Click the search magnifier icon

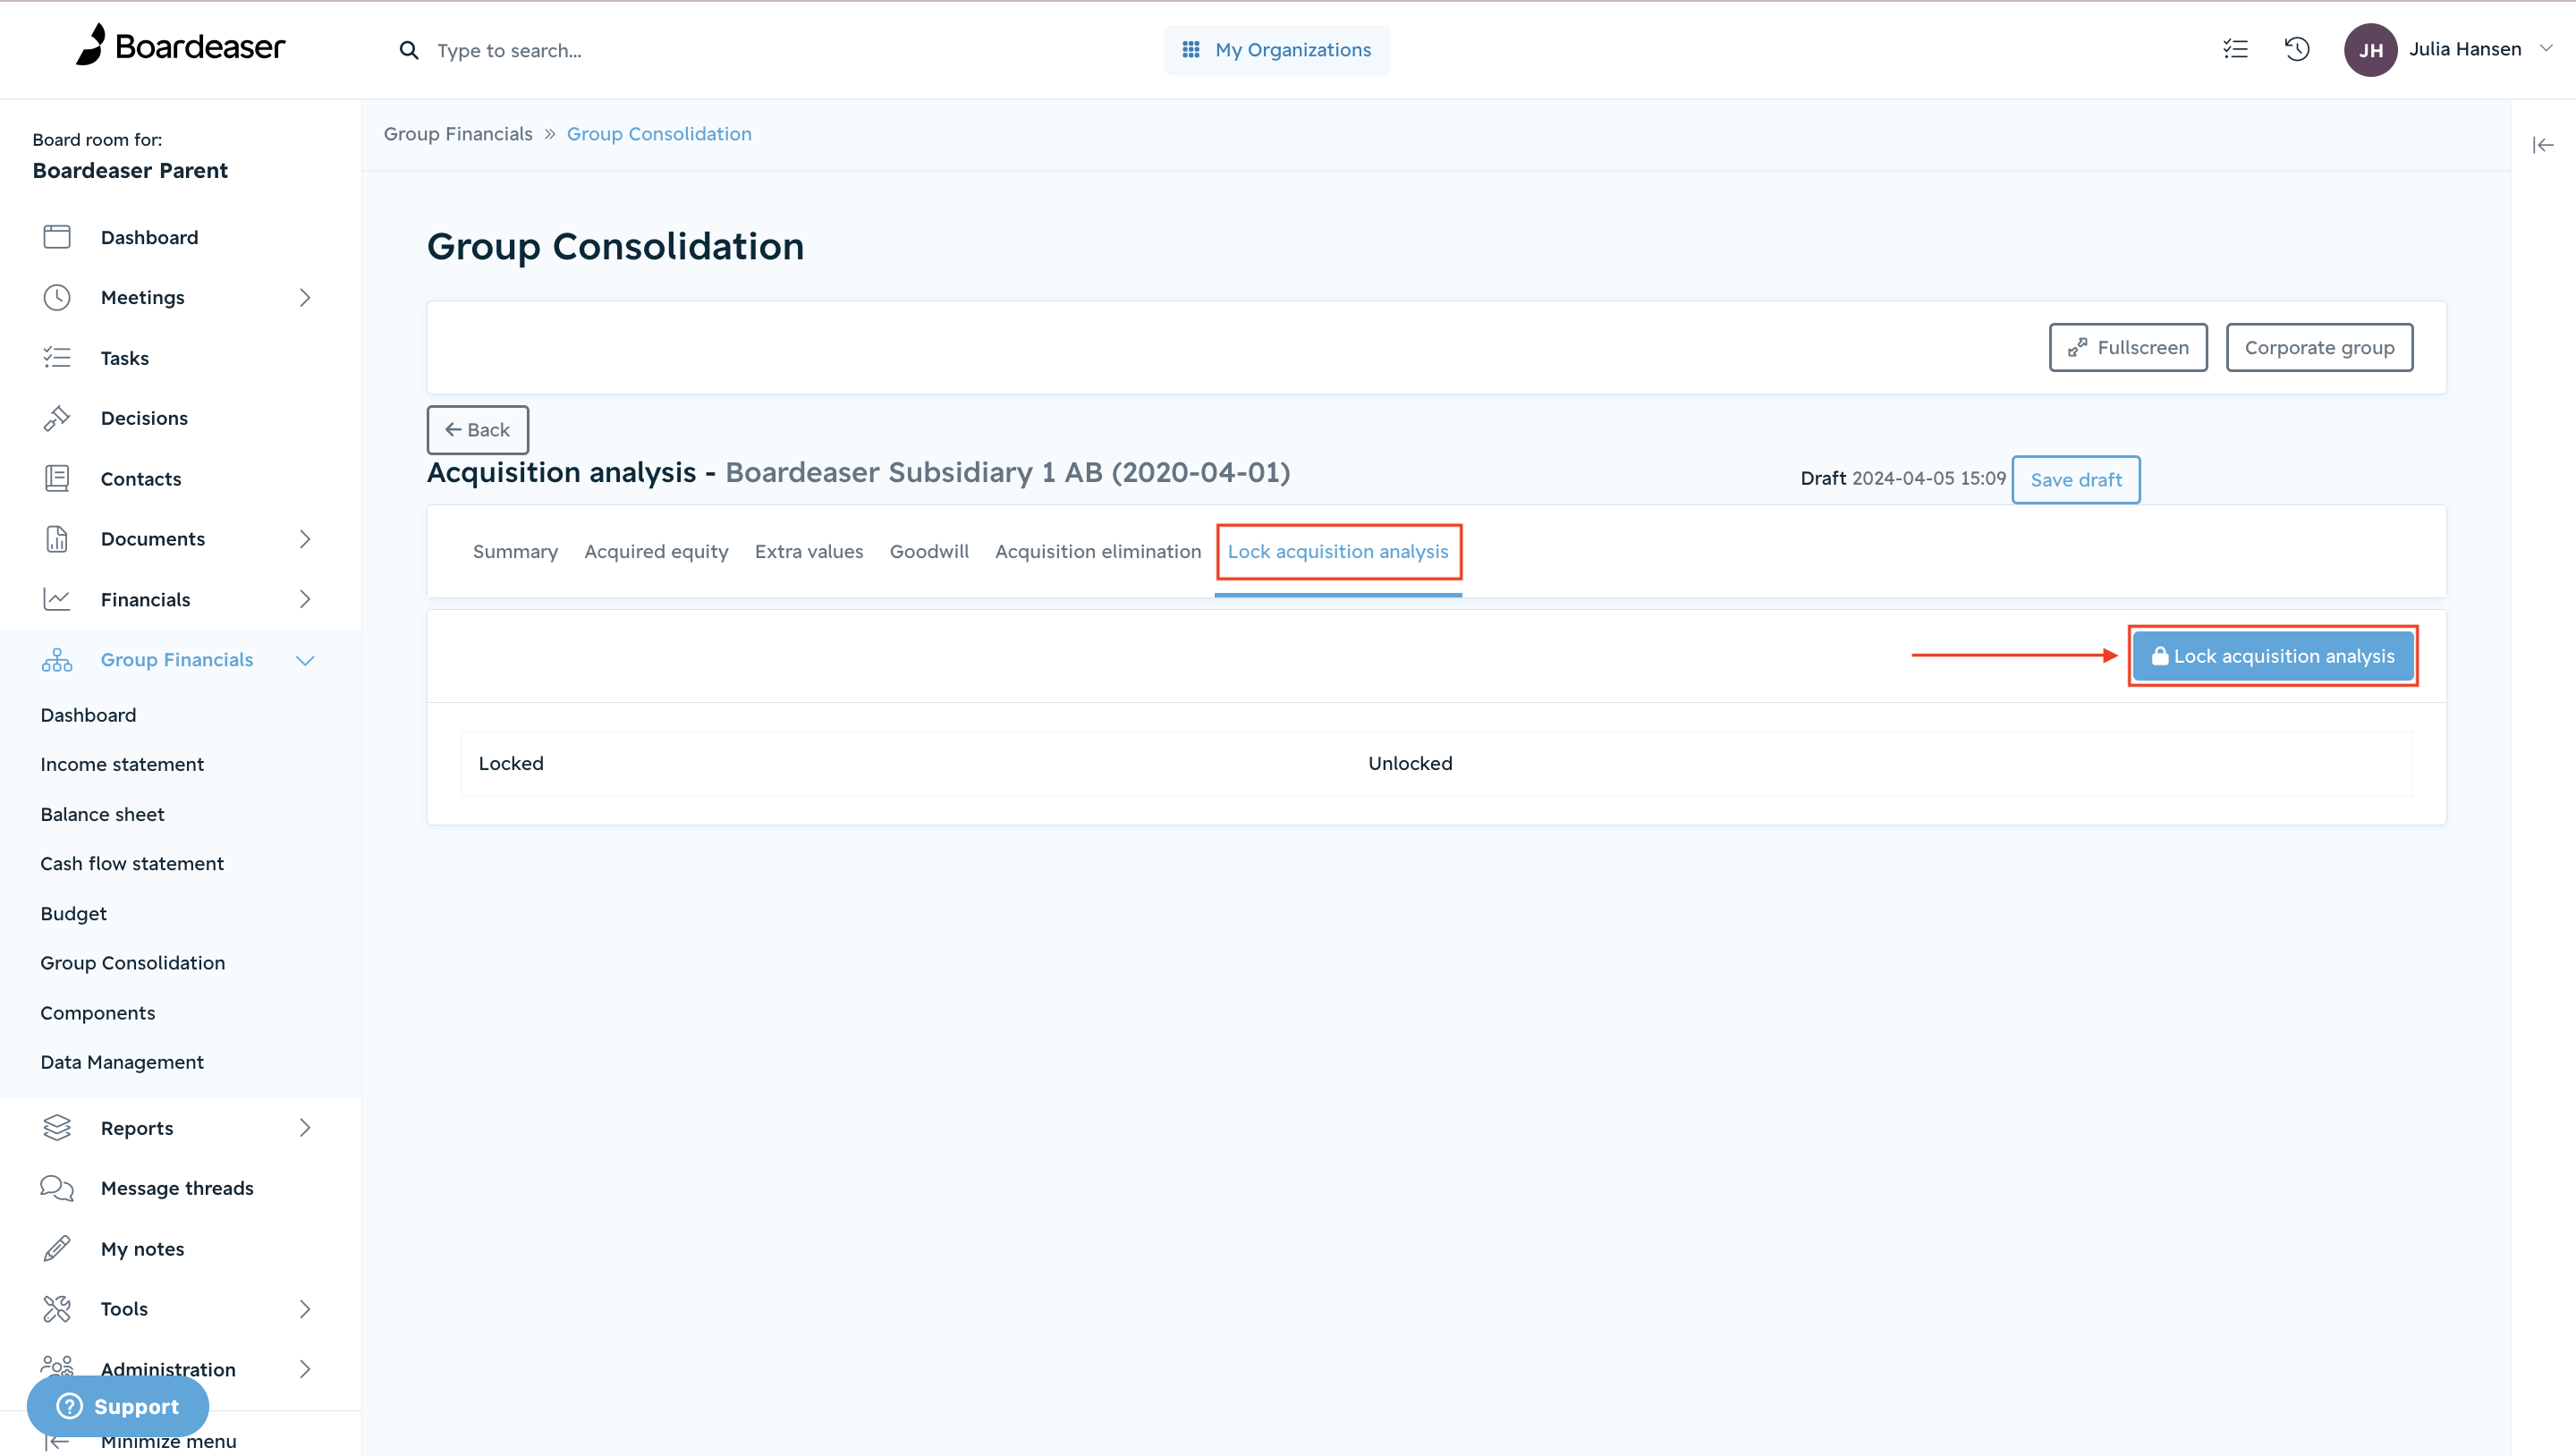click(408, 50)
